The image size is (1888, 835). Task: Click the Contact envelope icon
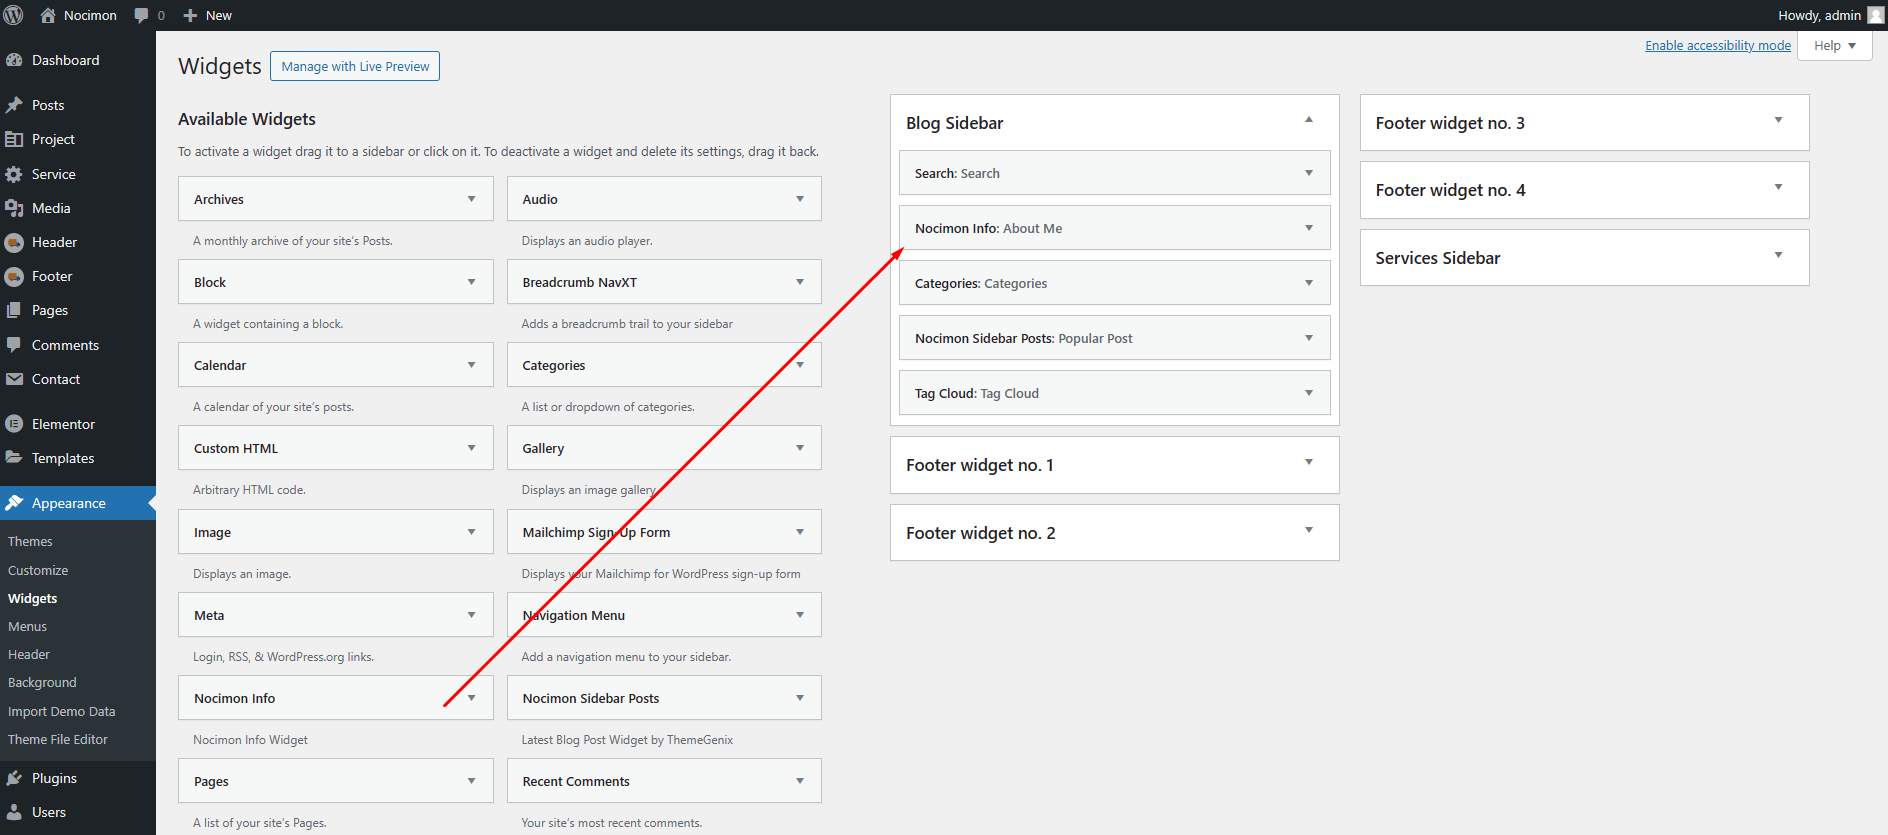14,379
